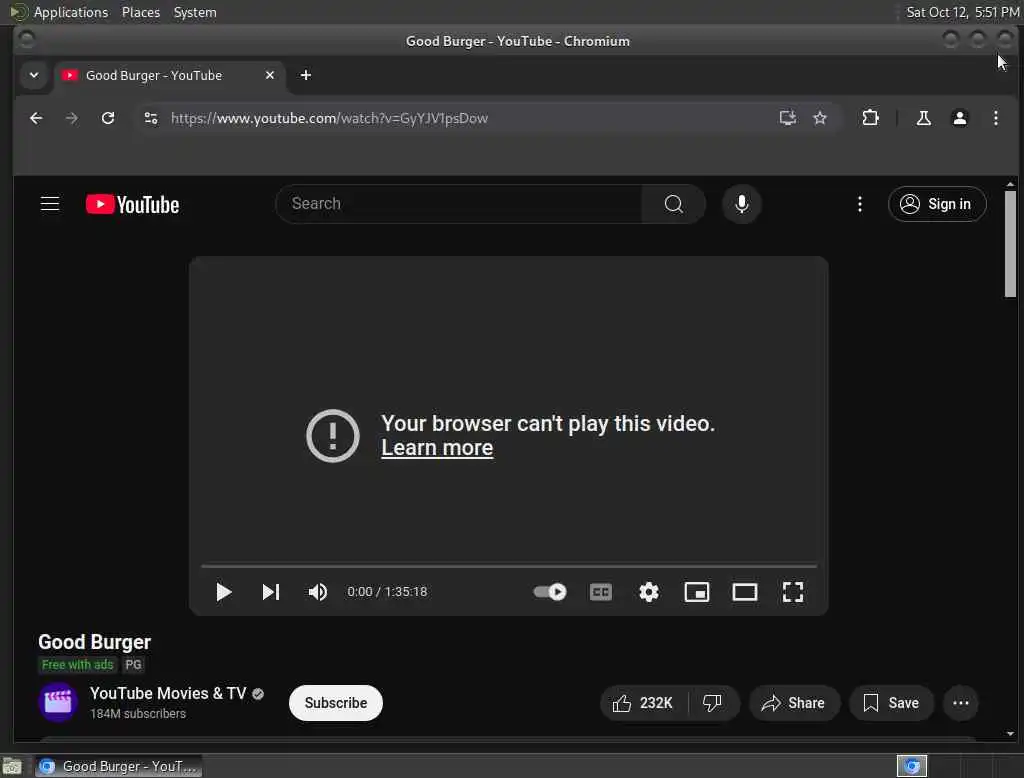
Task: Toggle closed captions in player
Action: pyautogui.click(x=600, y=592)
